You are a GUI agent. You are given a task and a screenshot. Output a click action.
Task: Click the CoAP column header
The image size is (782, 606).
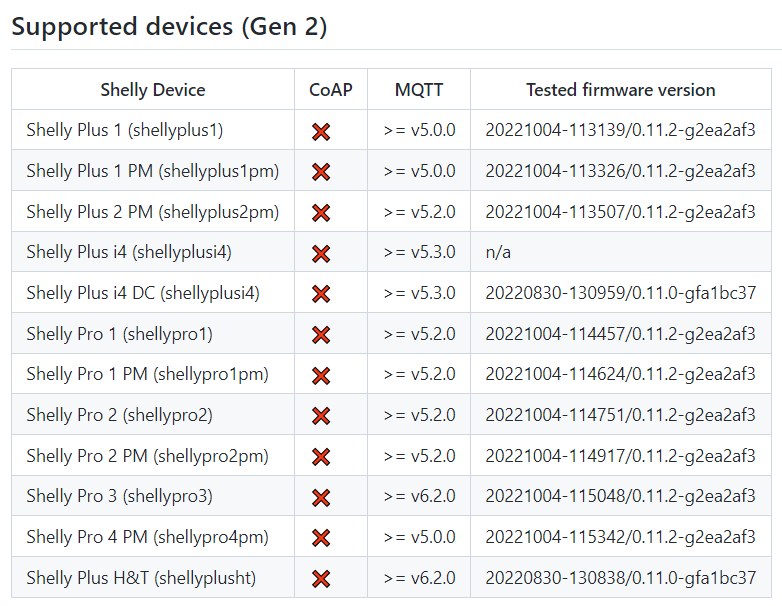coord(330,90)
